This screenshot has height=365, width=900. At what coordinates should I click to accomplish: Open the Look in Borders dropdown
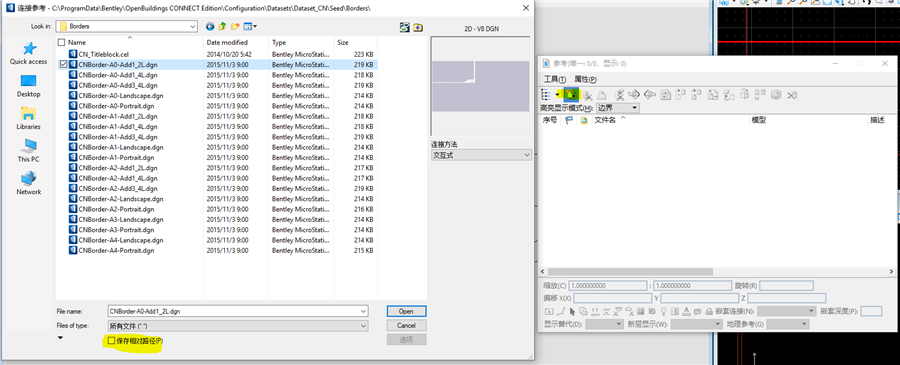pyautogui.click(x=192, y=26)
